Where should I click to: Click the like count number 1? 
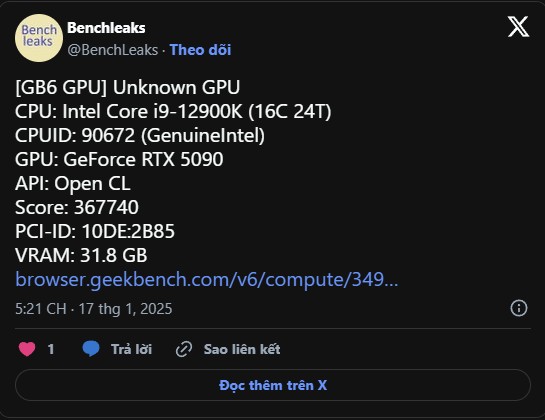click(51, 349)
